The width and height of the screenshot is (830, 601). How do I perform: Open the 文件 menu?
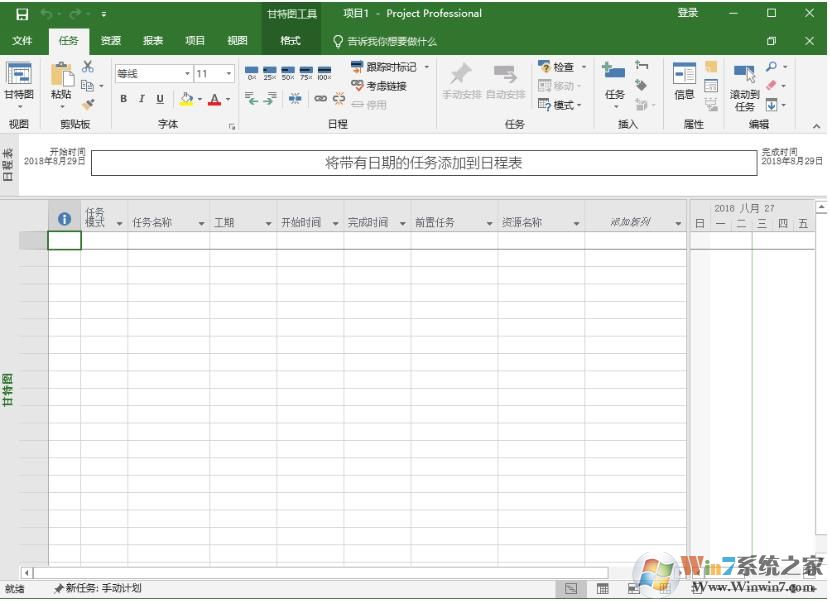(x=22, y=41)
